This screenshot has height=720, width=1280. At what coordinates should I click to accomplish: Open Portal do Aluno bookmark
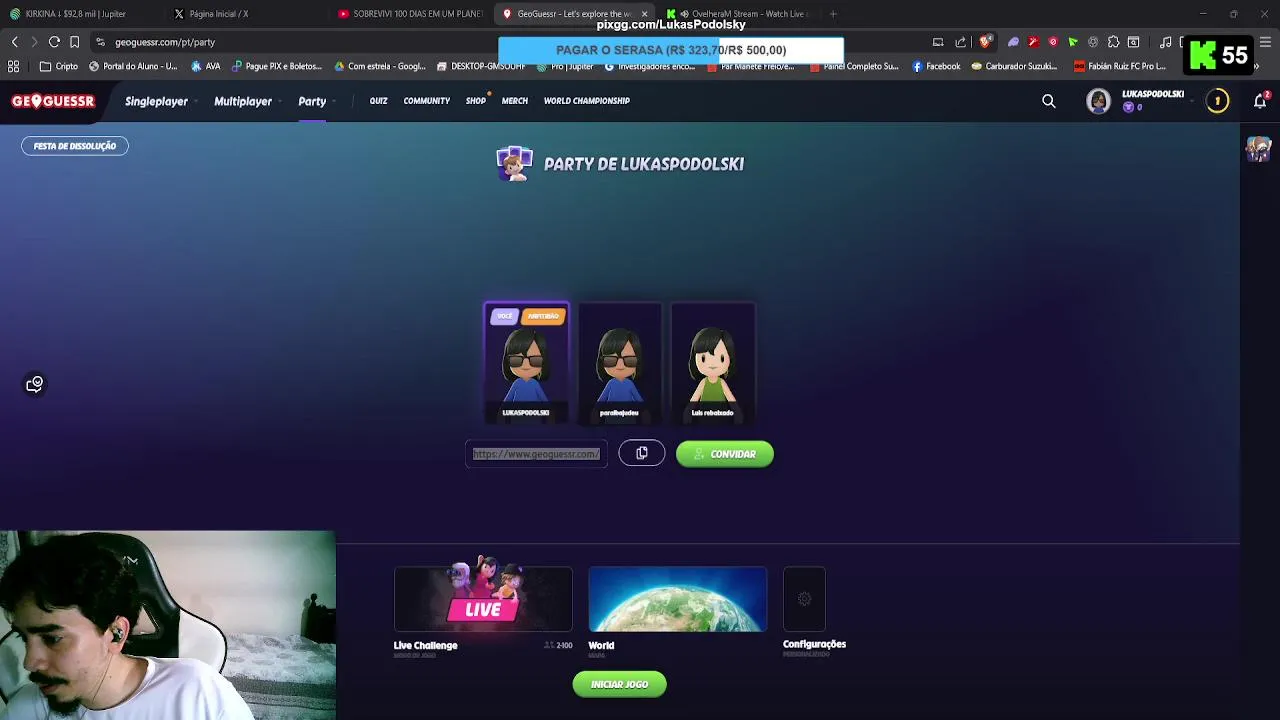tap(133, 66)
